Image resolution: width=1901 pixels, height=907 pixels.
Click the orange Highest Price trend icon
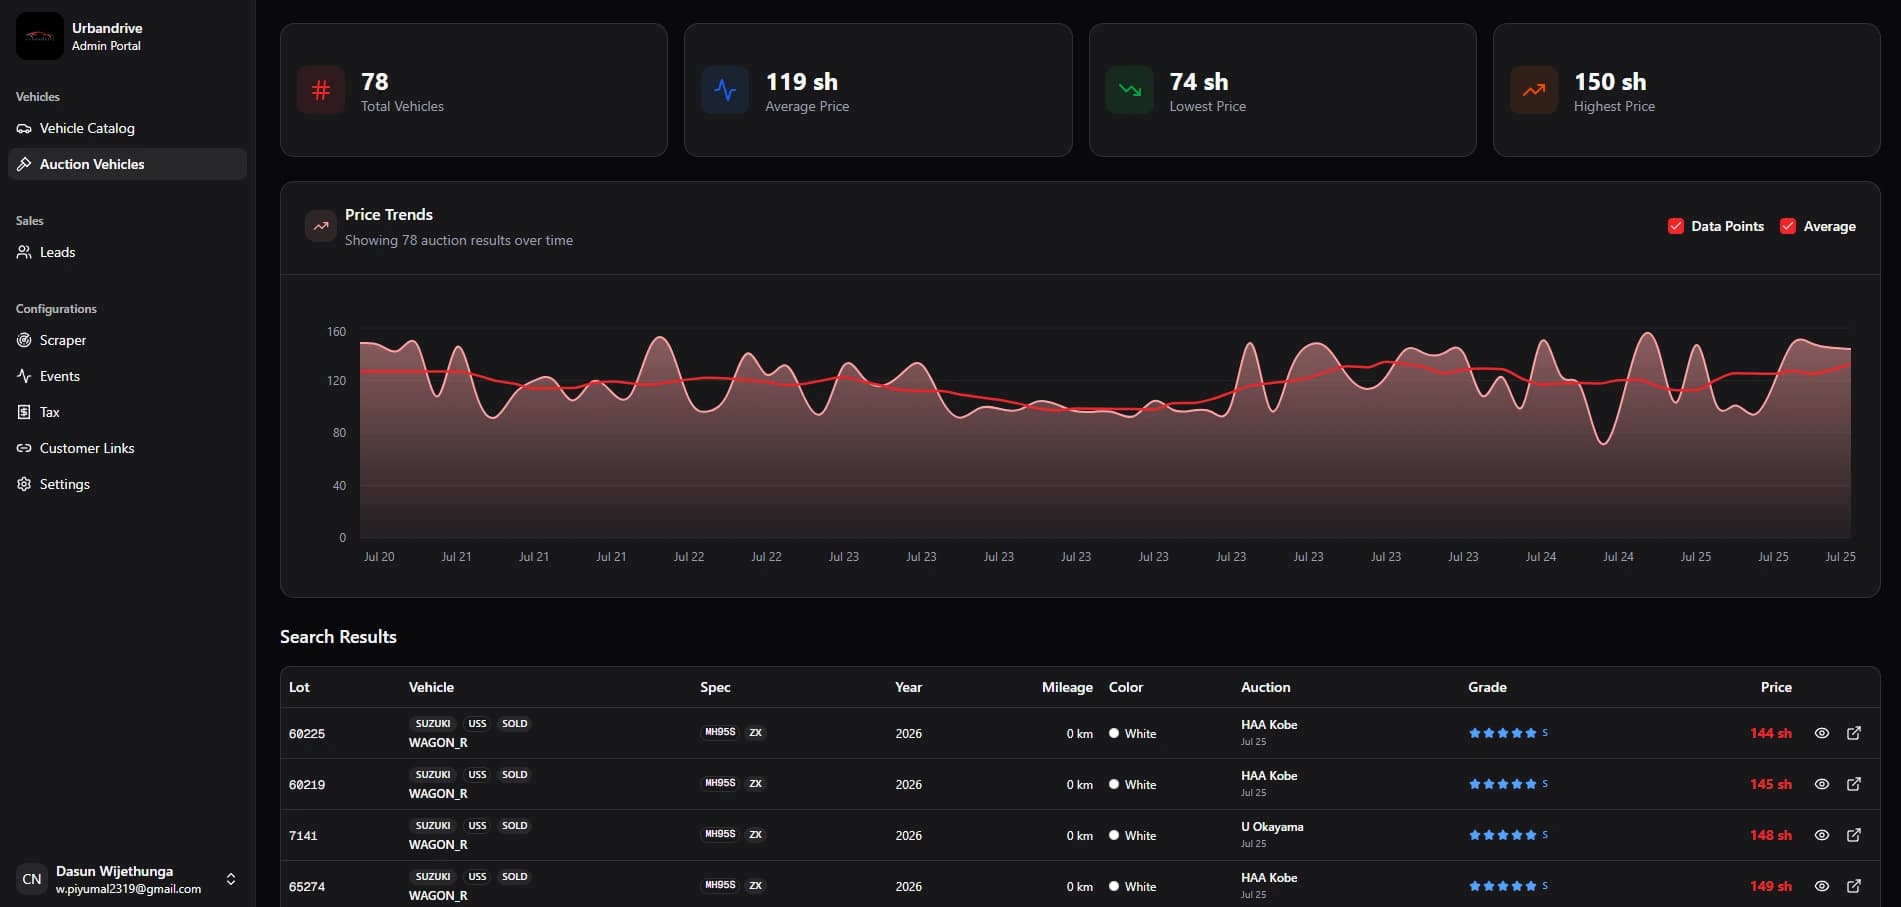click(x=1534, y=91)
